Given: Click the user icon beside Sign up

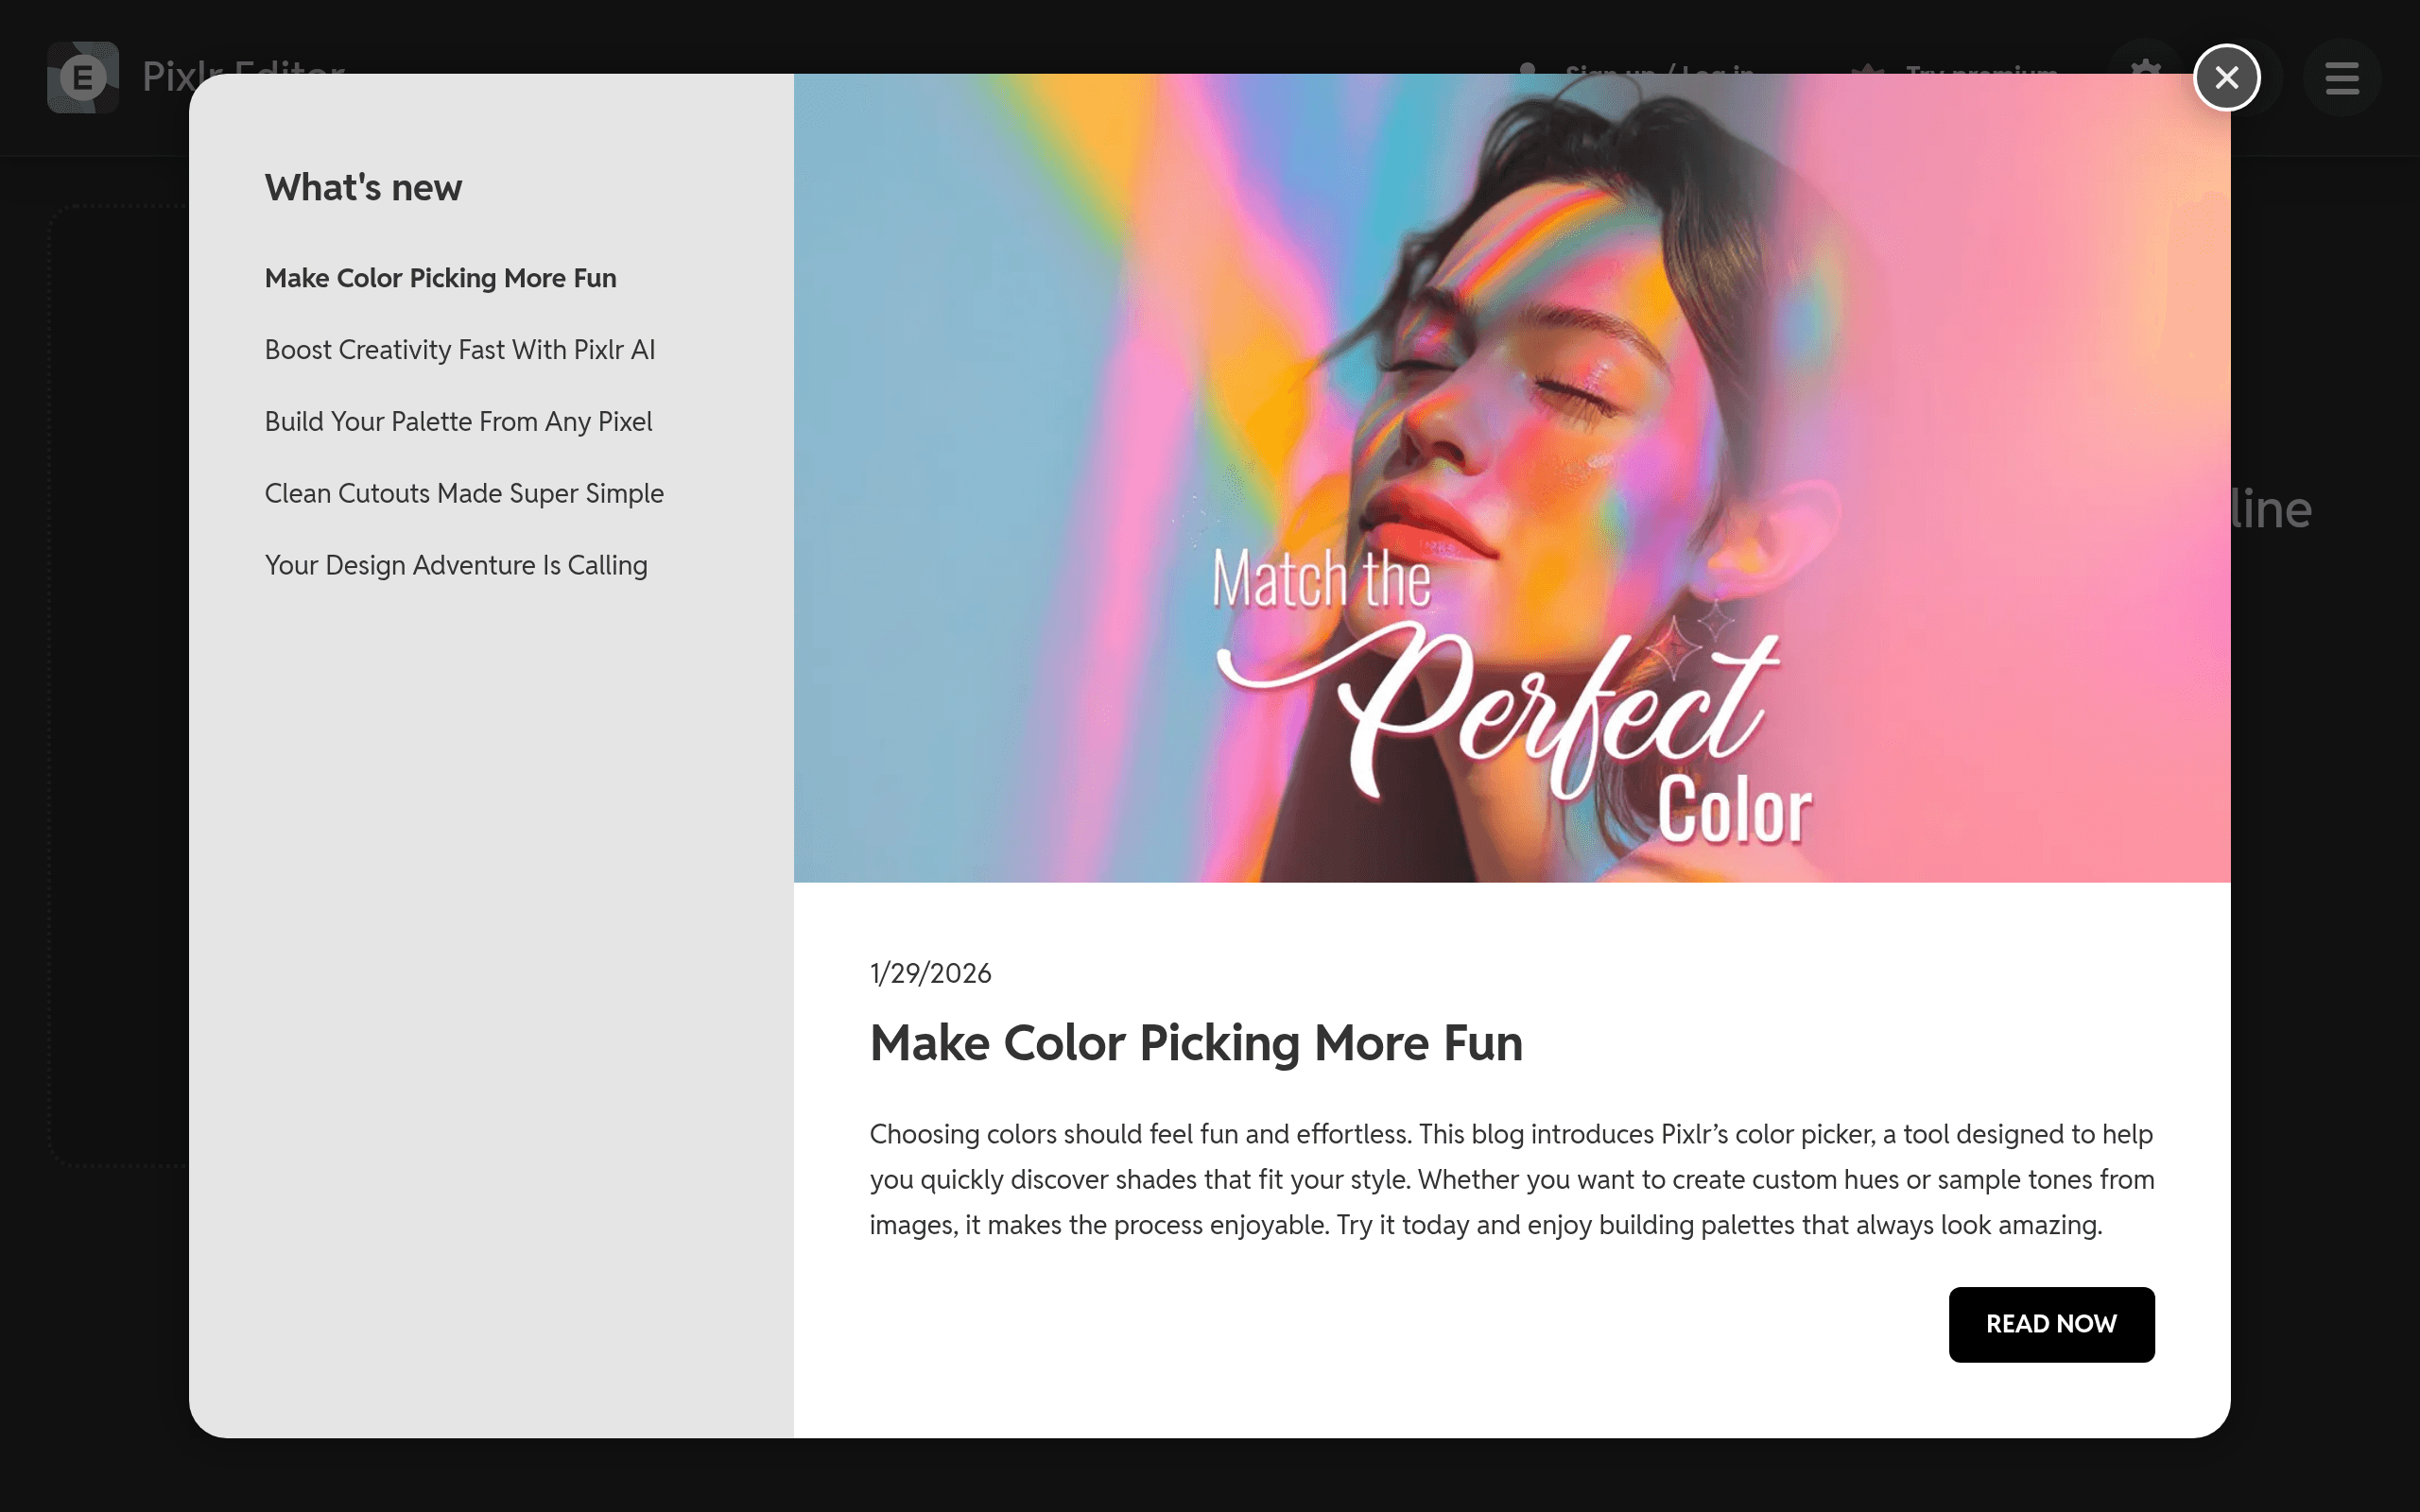Looking at the screenshot, I should click(x=1527, y=68).
